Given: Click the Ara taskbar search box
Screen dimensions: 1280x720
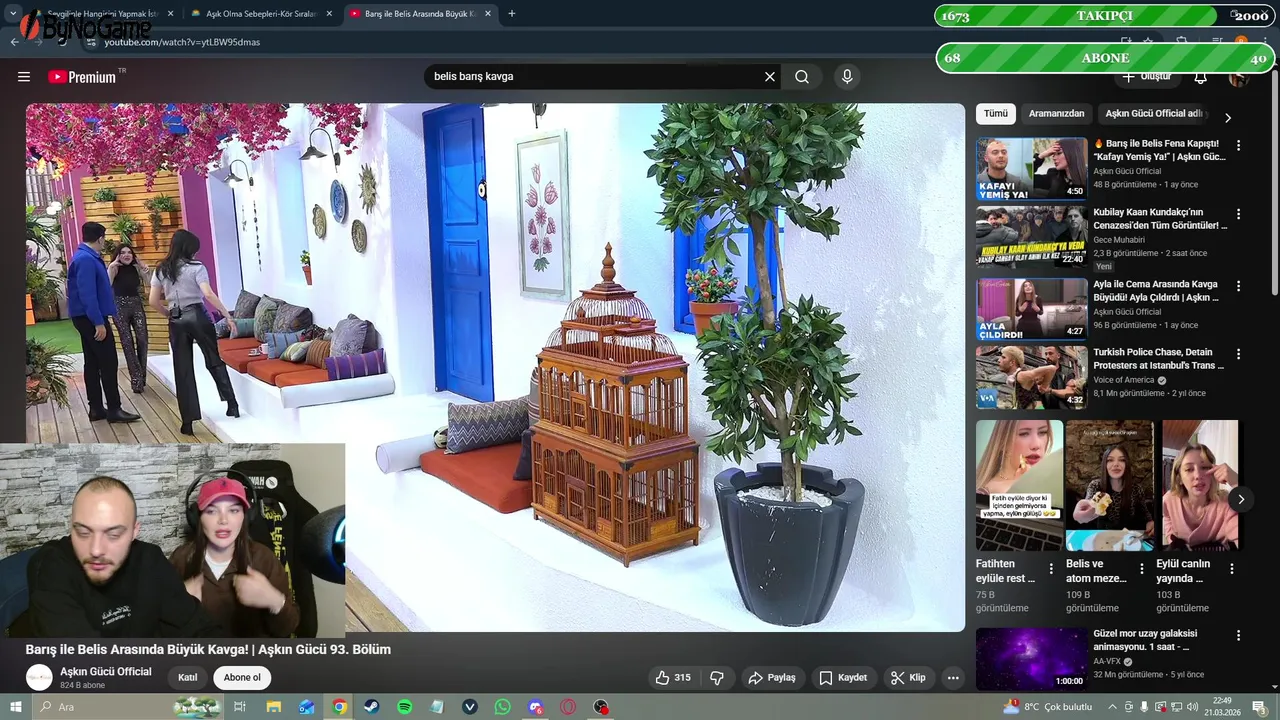Looking at the screenshot, I should (126, 707).
